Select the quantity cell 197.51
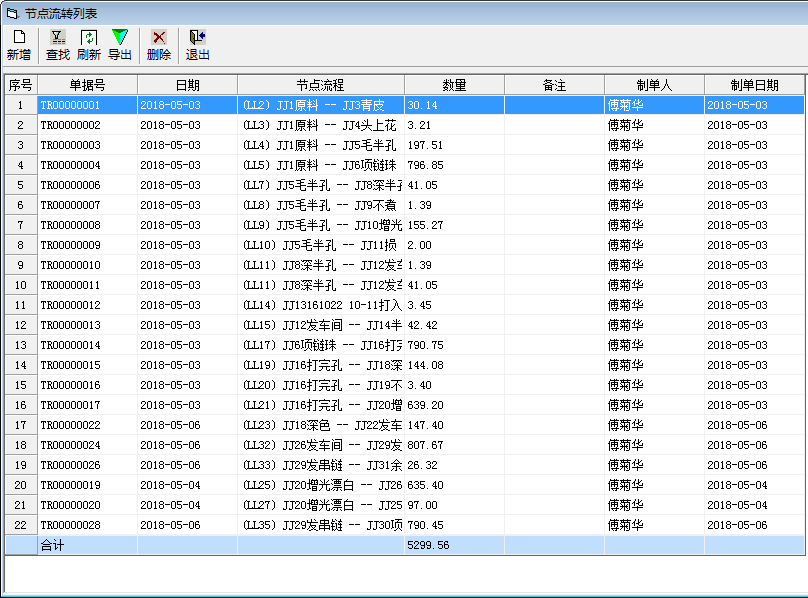The height and width of the screenshot is (598, 808). coord(454,145)
